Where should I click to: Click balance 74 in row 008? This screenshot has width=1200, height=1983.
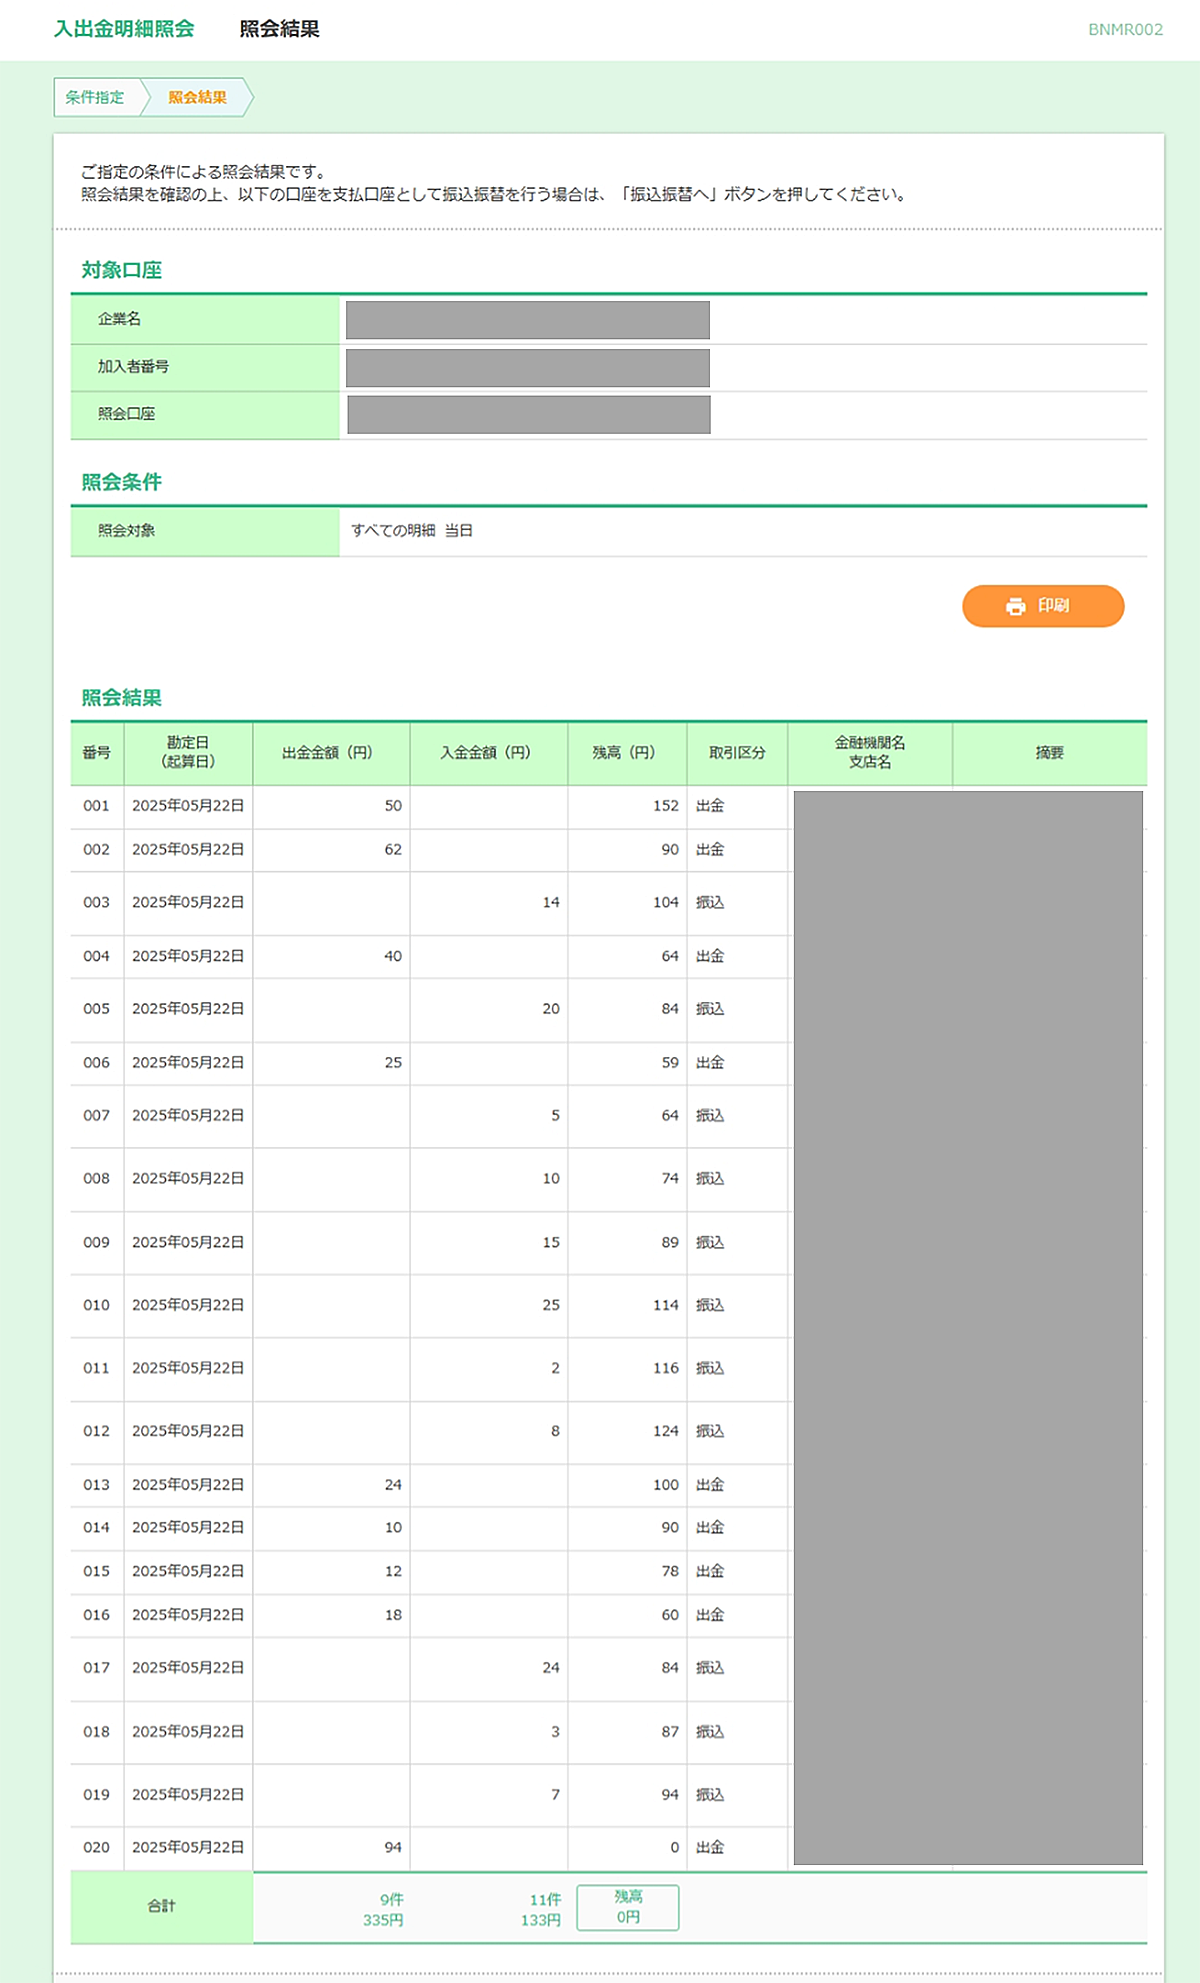[670, 1179]
